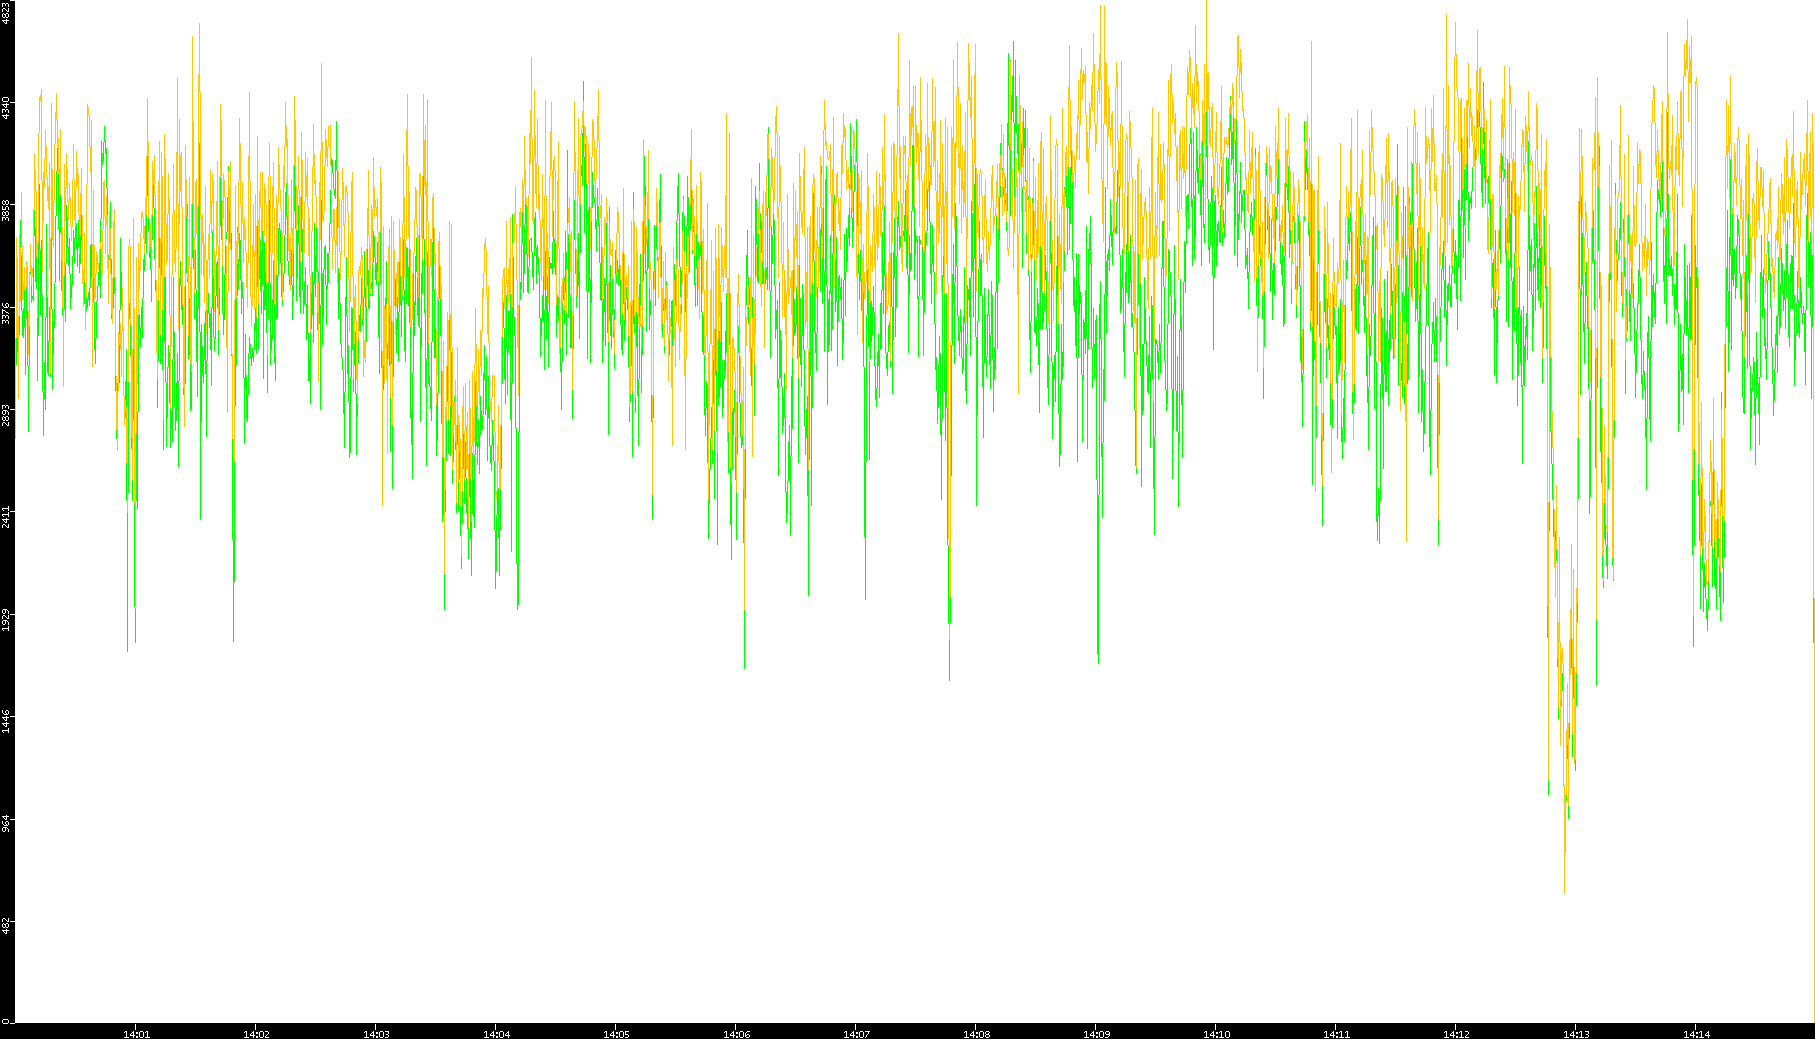The image size is (1815, 1039).
Task: Select the 2893 y-axis value label
Action: point(6,415)
